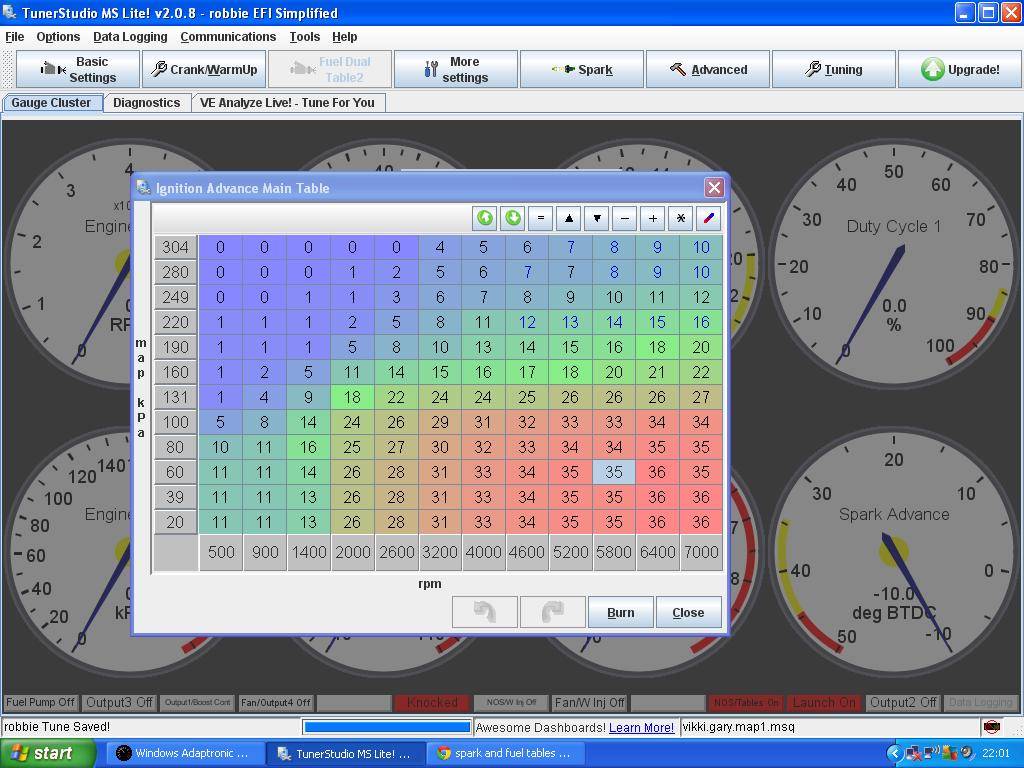The width and height of the screenshot is (1024, 768).
Task: Open the More settings toolbar menu
Action: (456, 69)
